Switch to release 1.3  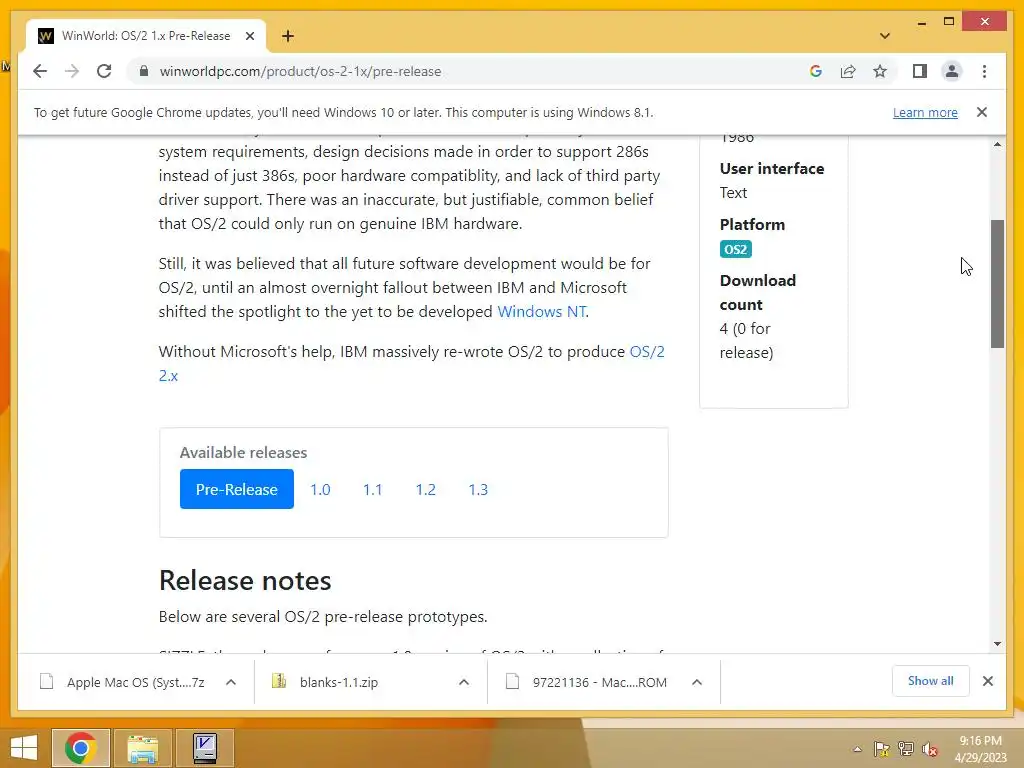[478, 489]
